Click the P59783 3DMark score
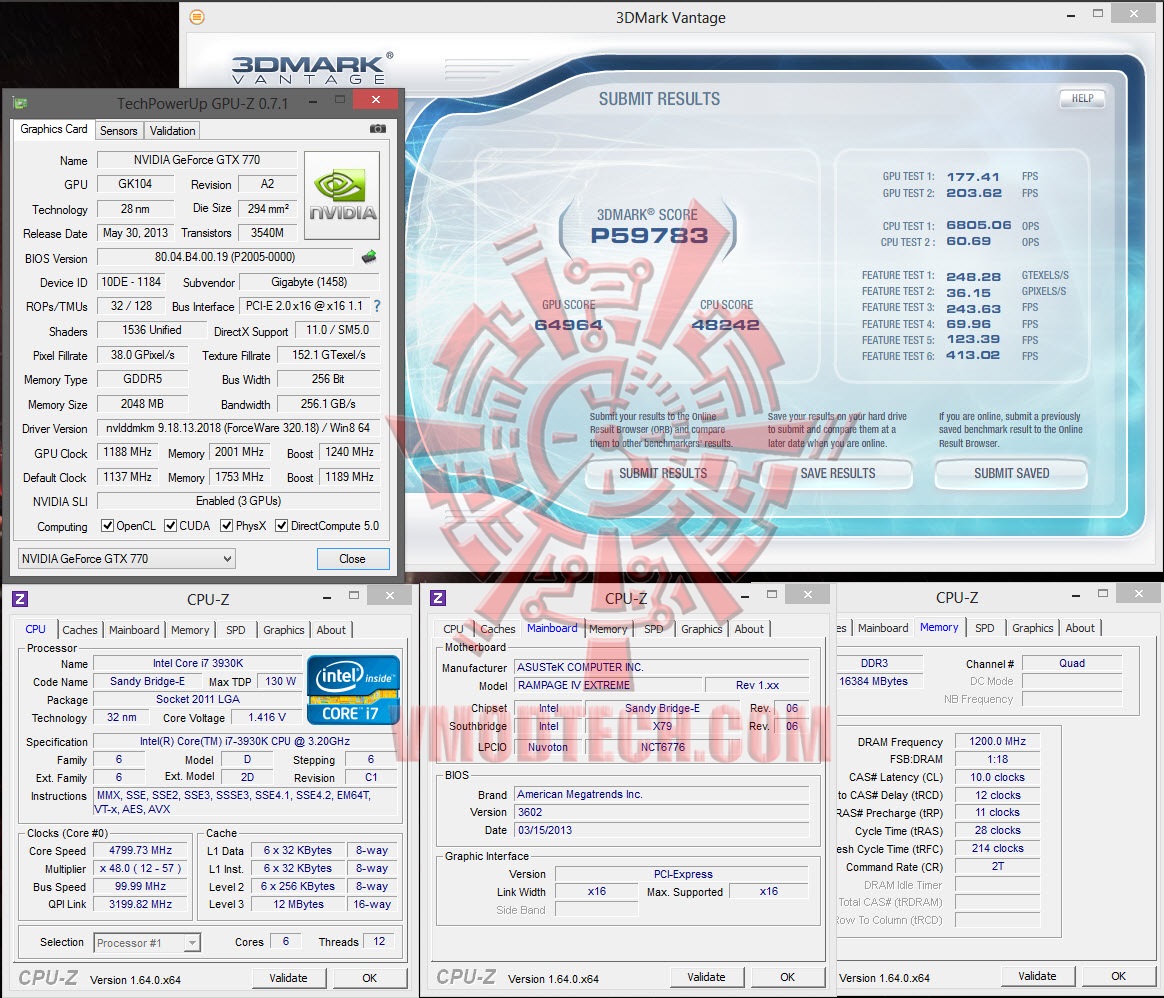This screenshot has height=998, width=1164. click(649, 235)
